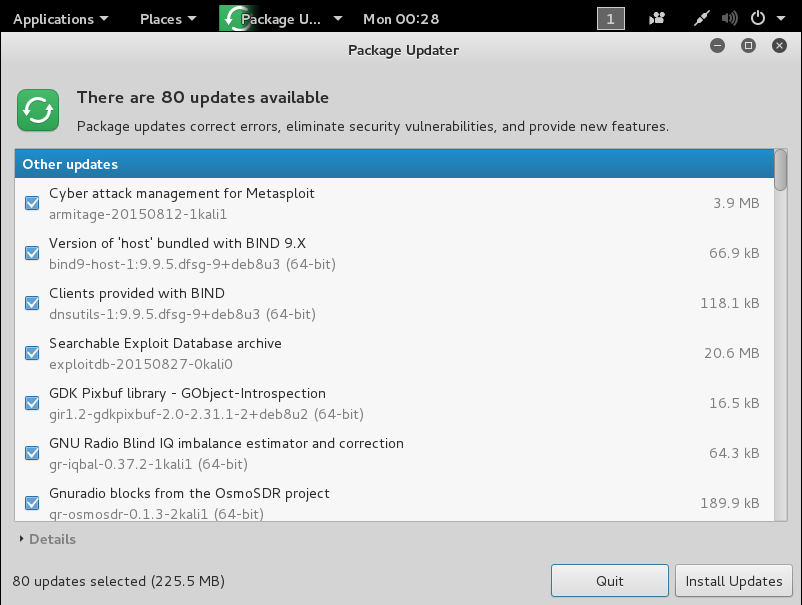Screen dimensions: 802x605
Task: Expand the Details section
Action: pos(47,539)
